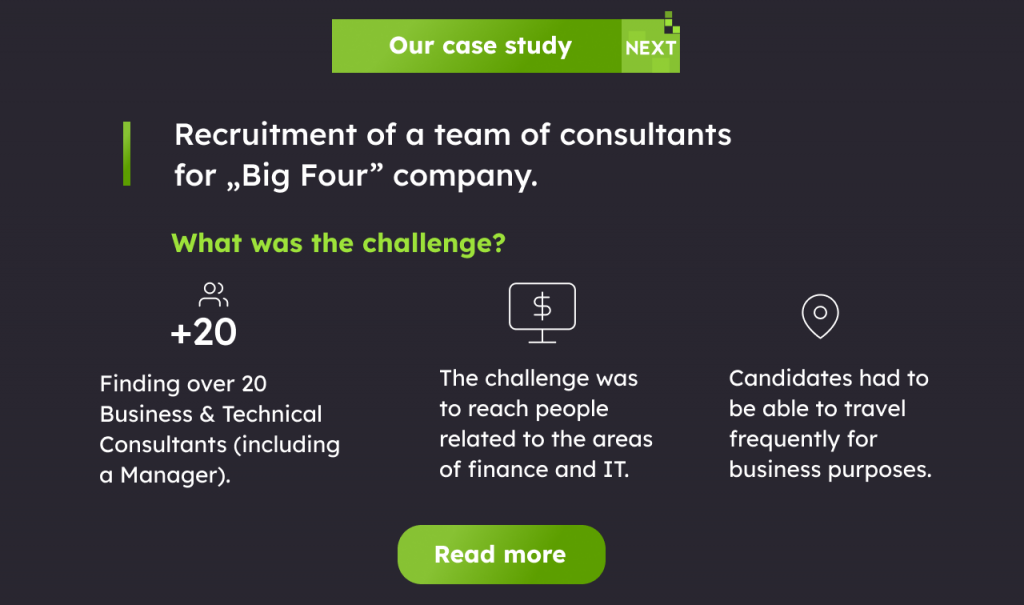Click the Read more button
The width and height of the screenshot is (1024, 605).
[x=501, y=554]
